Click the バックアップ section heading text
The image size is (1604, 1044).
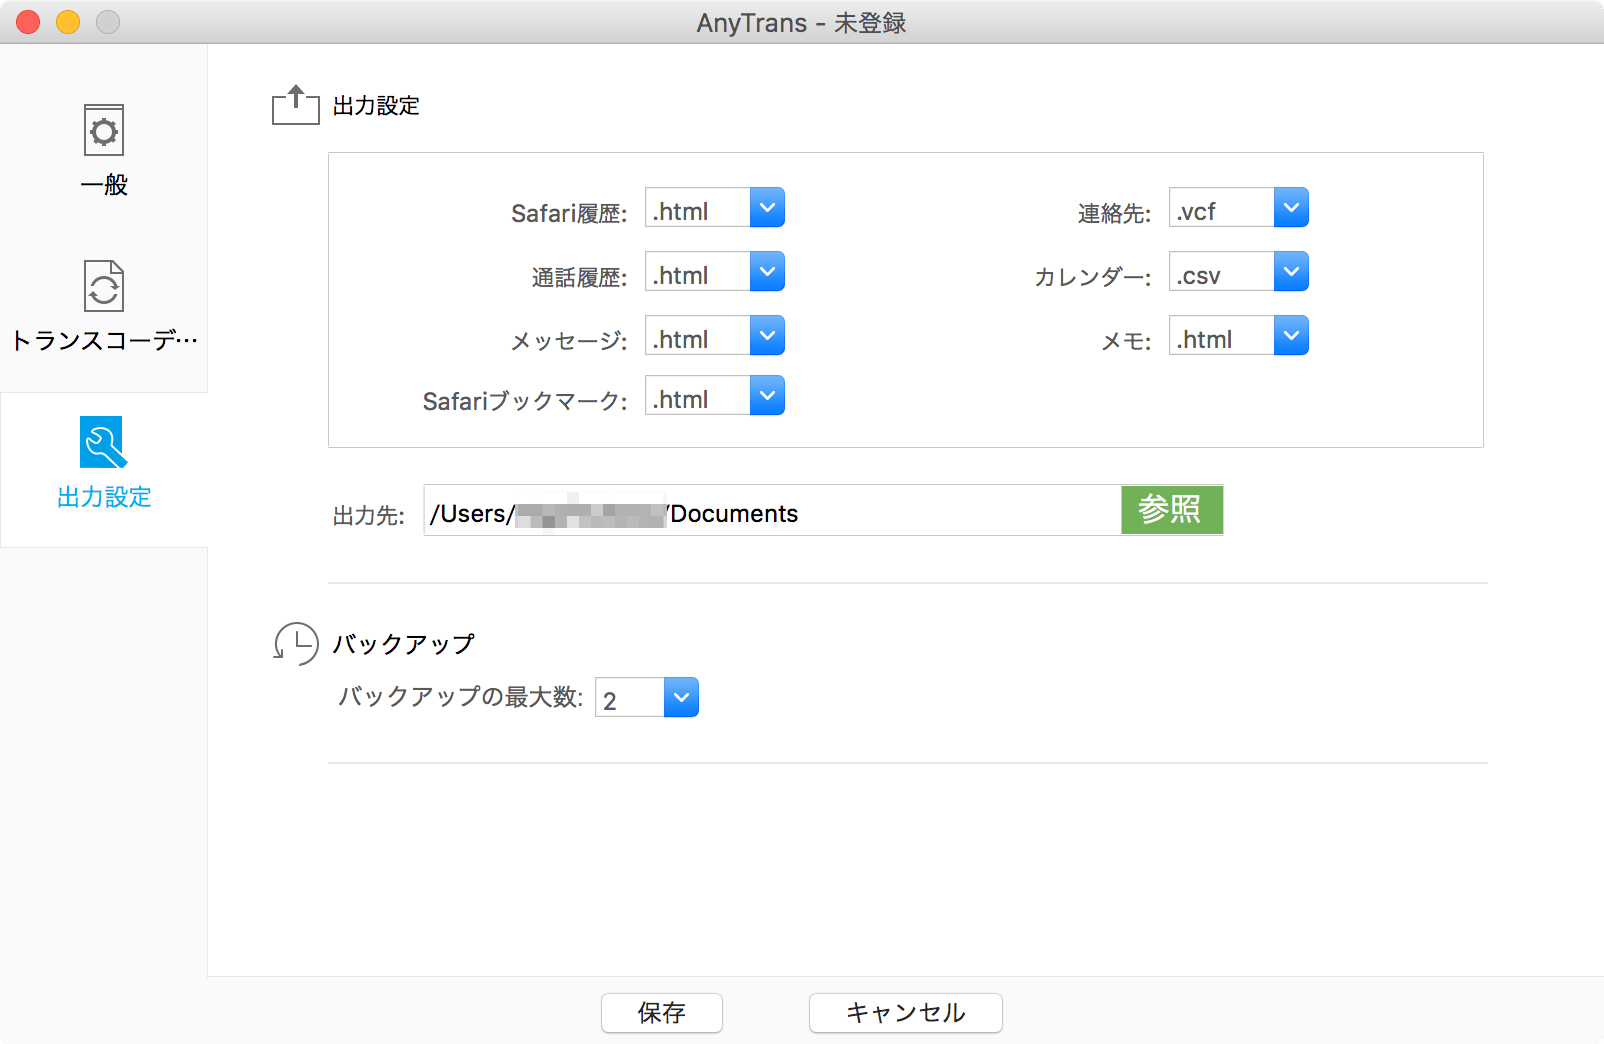pyautogui.click(x=403, y=644)
